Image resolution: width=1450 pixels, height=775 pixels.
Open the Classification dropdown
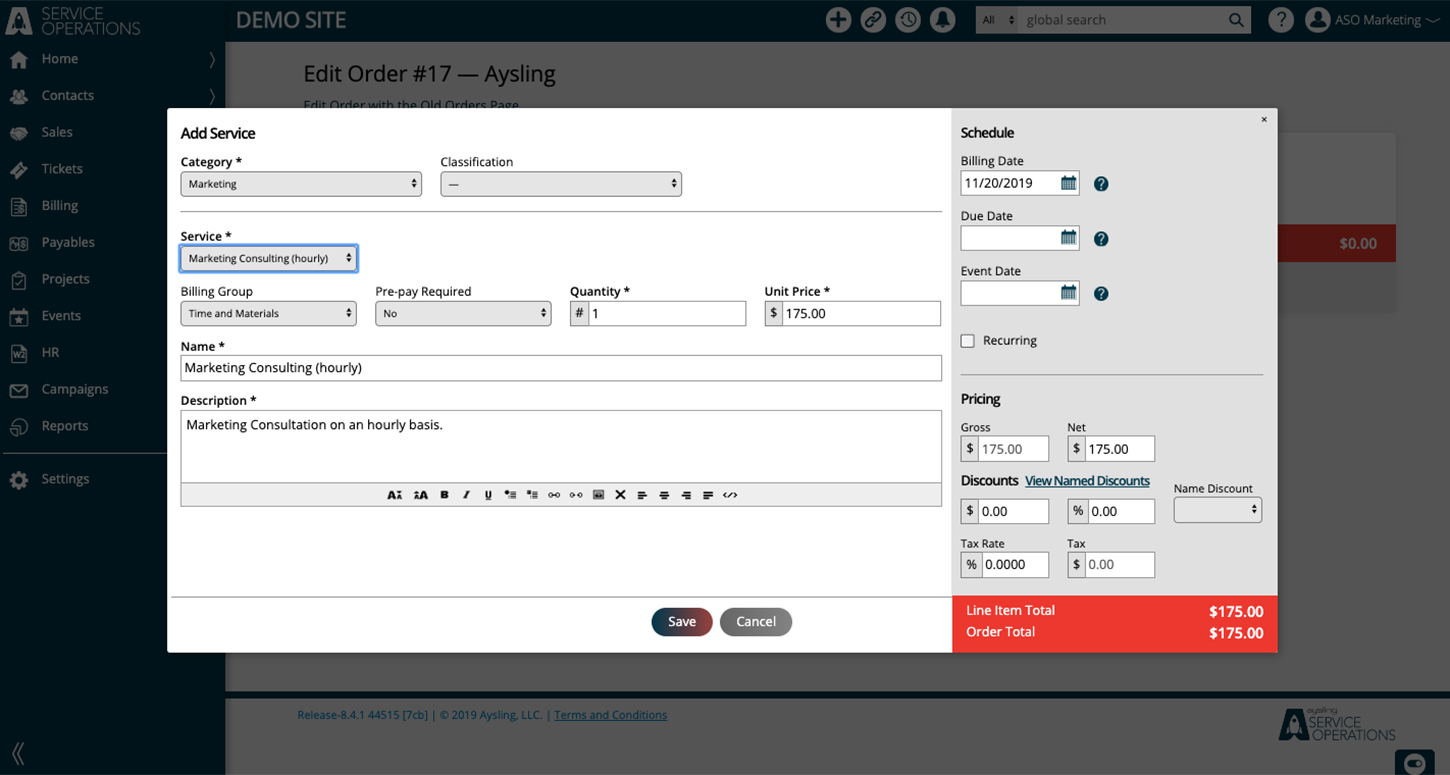[561, 184]
